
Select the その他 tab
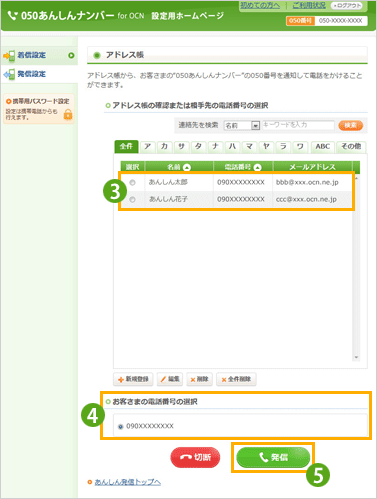[x=351, y=147]
